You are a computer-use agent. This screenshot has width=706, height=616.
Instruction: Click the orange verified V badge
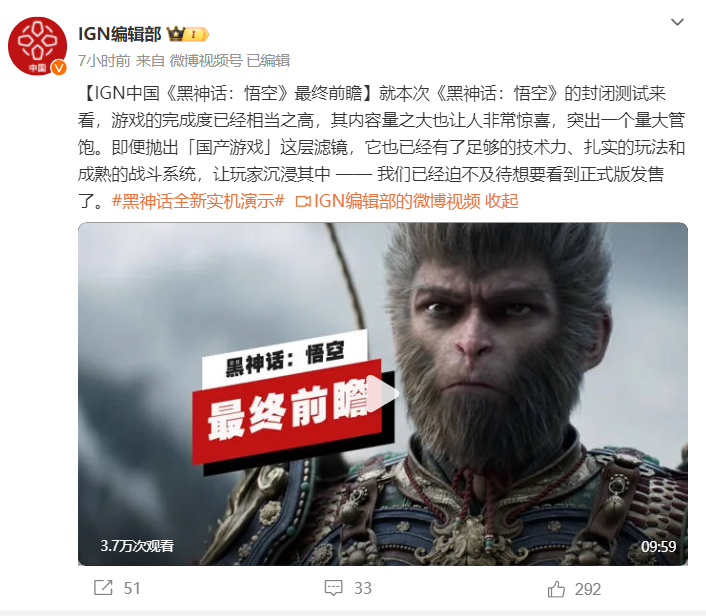click(x=59, y=68)
